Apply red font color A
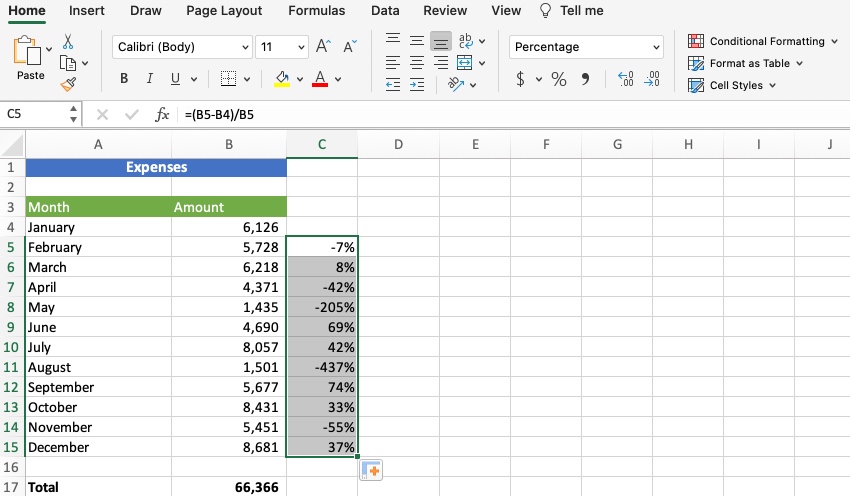Viewport: 850px width, 496px height. click(320, 79)
